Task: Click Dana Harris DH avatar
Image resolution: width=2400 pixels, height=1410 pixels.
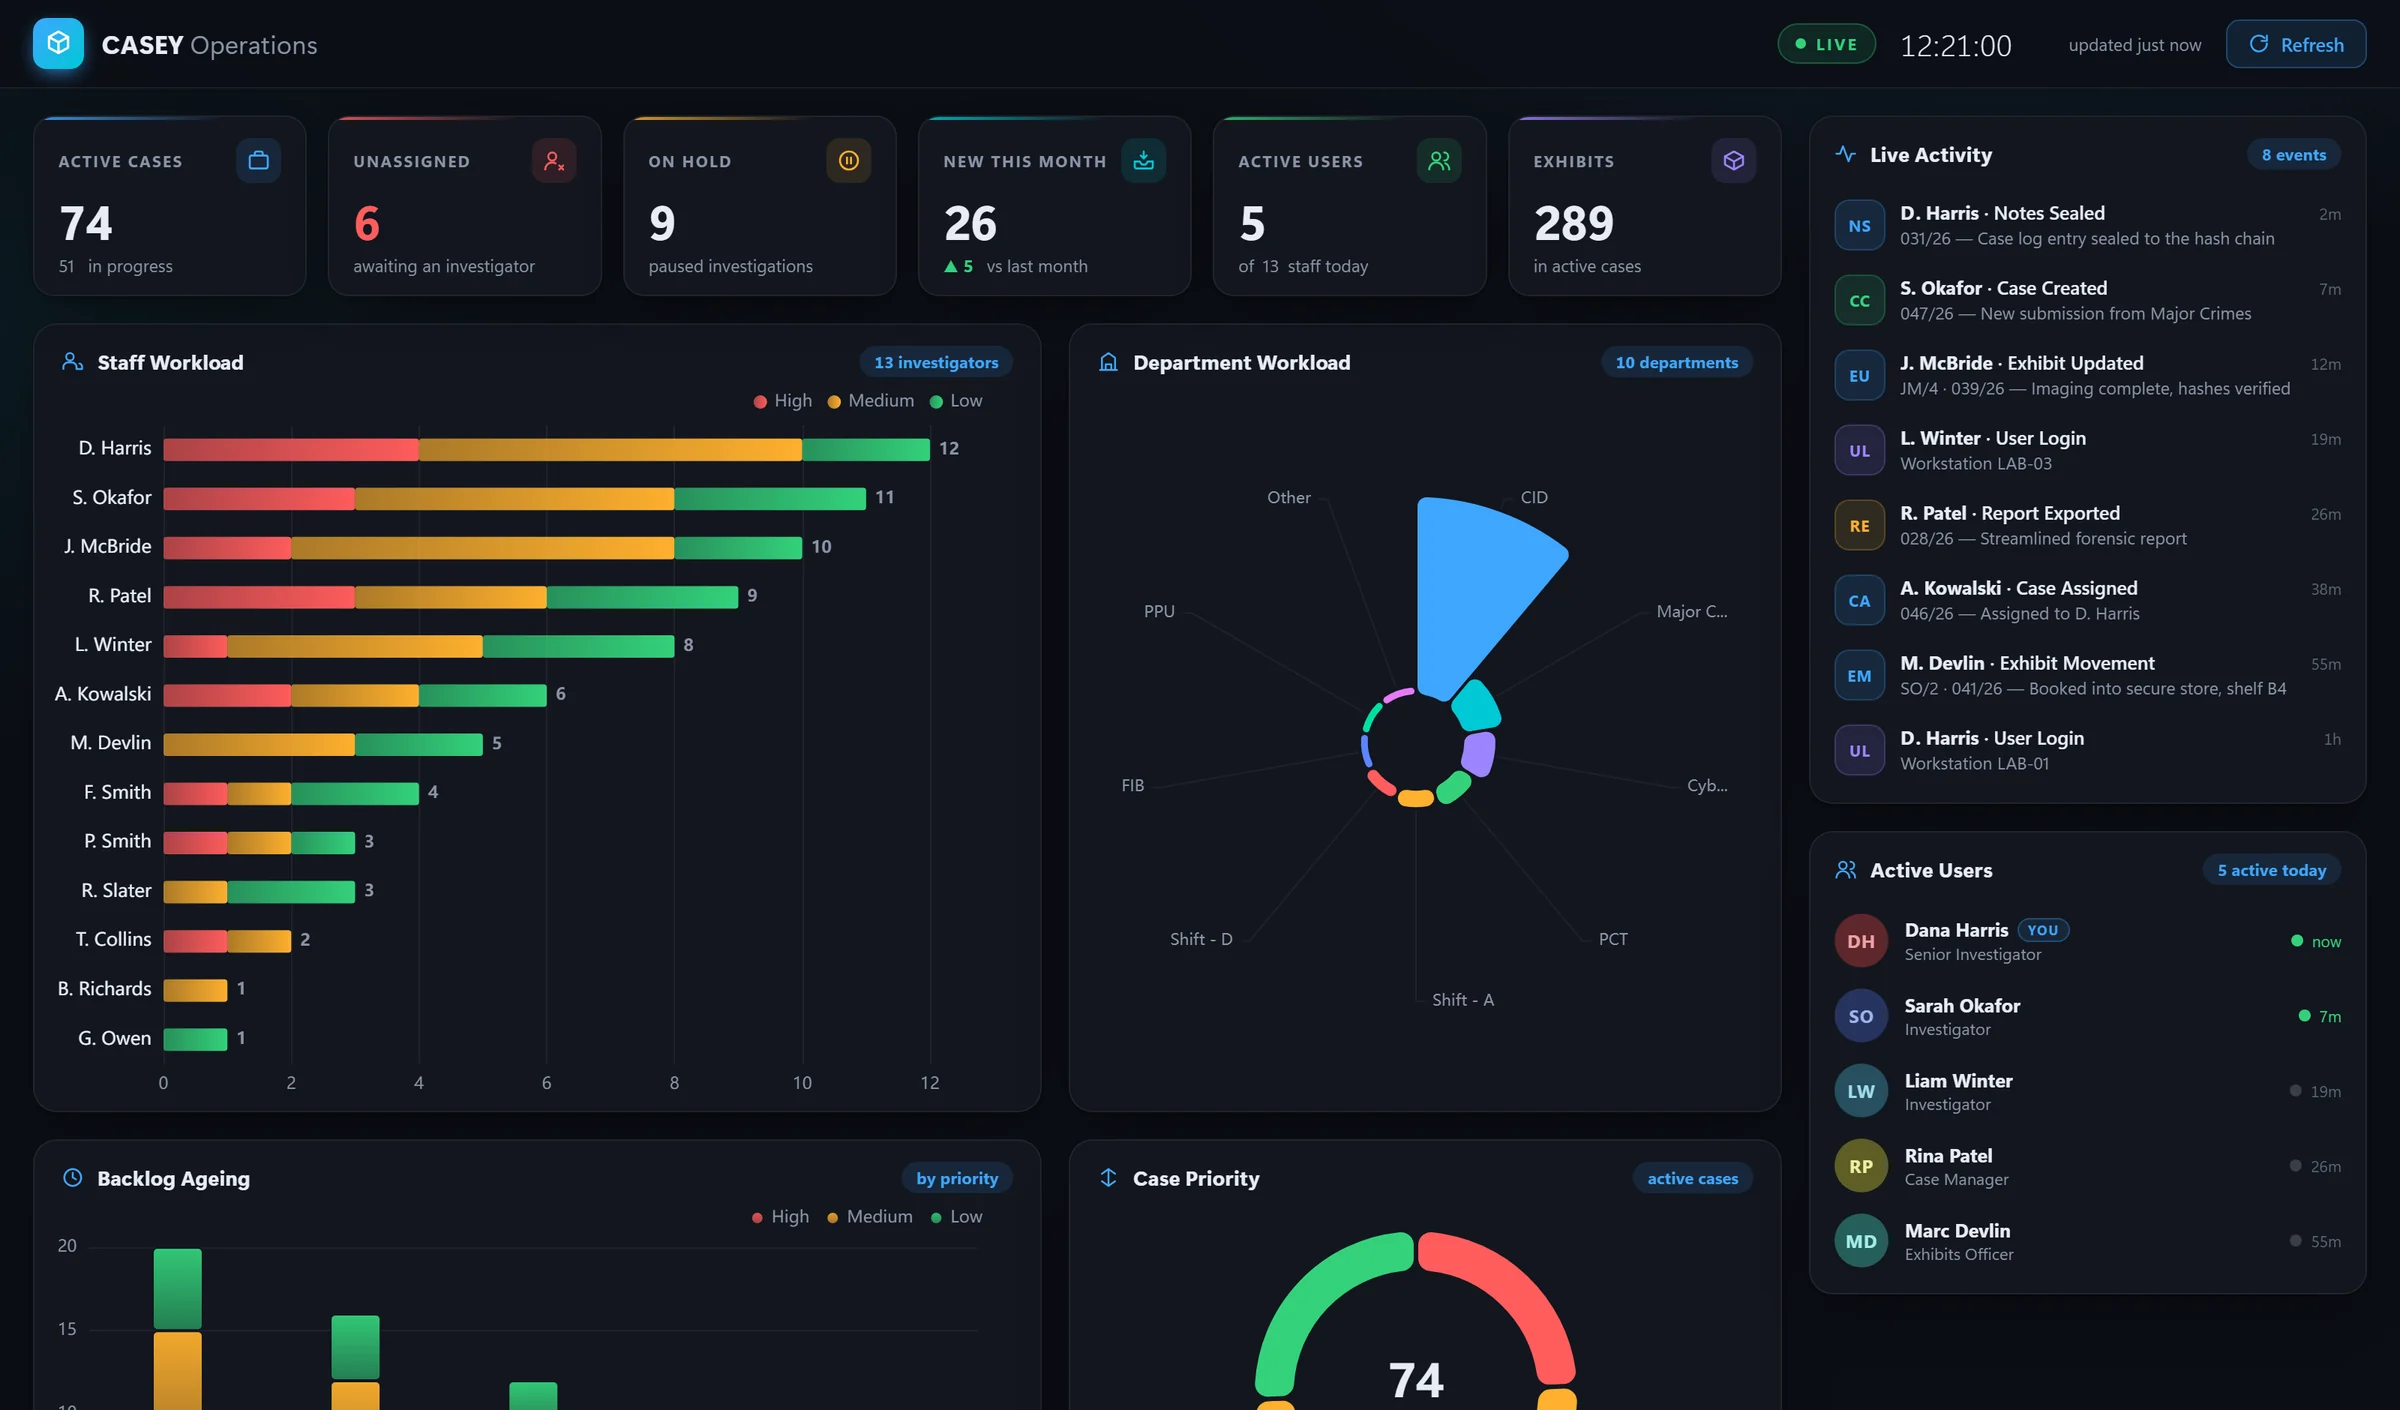Action: point(1860,941)
